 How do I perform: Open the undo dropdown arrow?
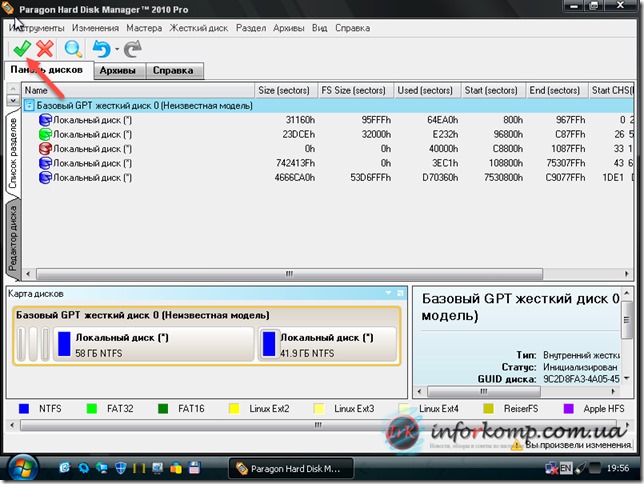(x=117, y=49)
